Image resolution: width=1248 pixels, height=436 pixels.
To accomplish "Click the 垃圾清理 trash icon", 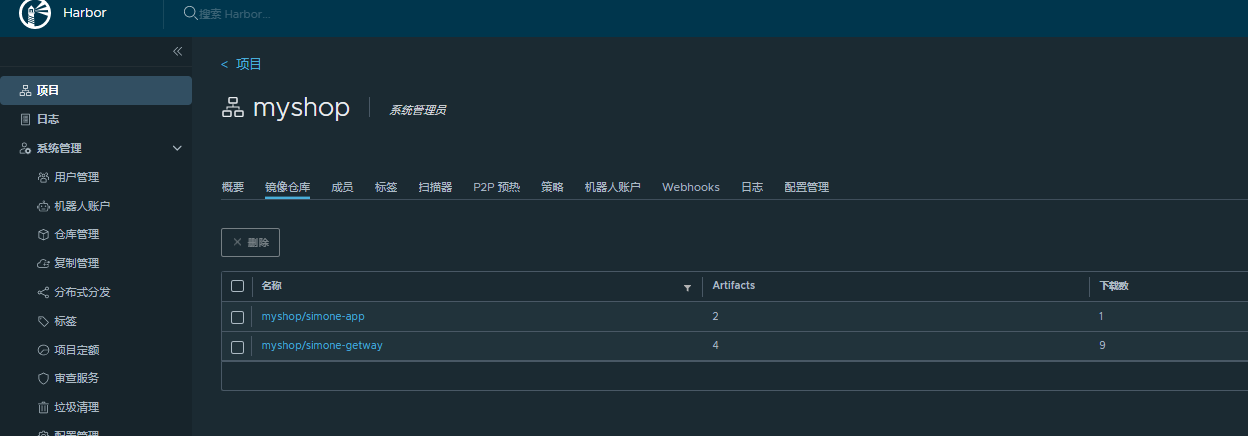I will 43,408.
